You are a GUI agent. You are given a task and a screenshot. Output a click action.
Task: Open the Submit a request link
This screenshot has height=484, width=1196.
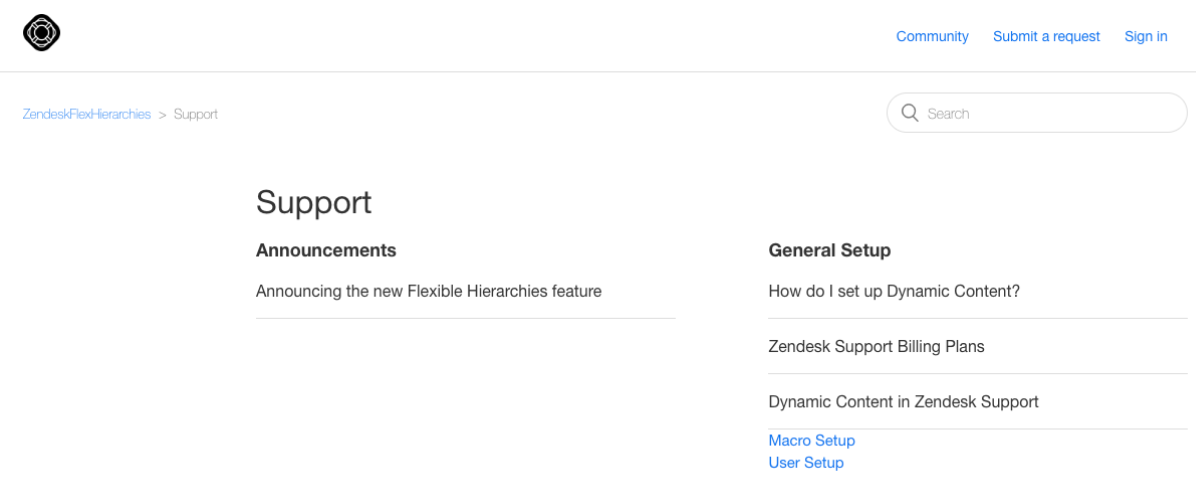pos(1046,37)
